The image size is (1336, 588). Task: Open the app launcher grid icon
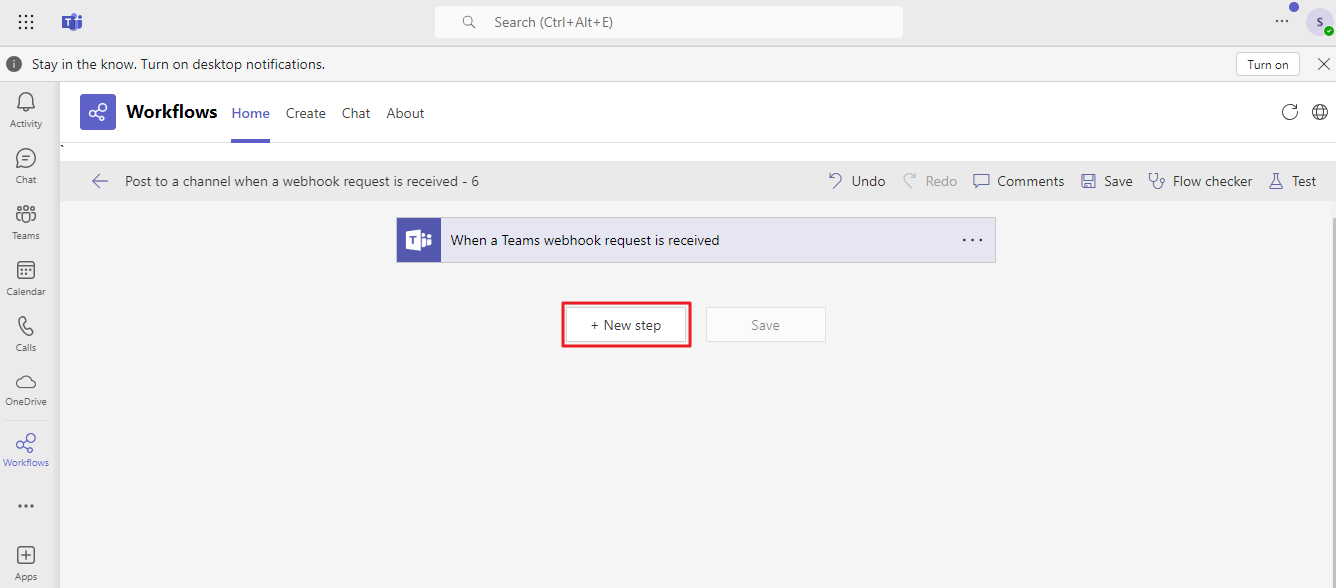click(x=26, y=22)
